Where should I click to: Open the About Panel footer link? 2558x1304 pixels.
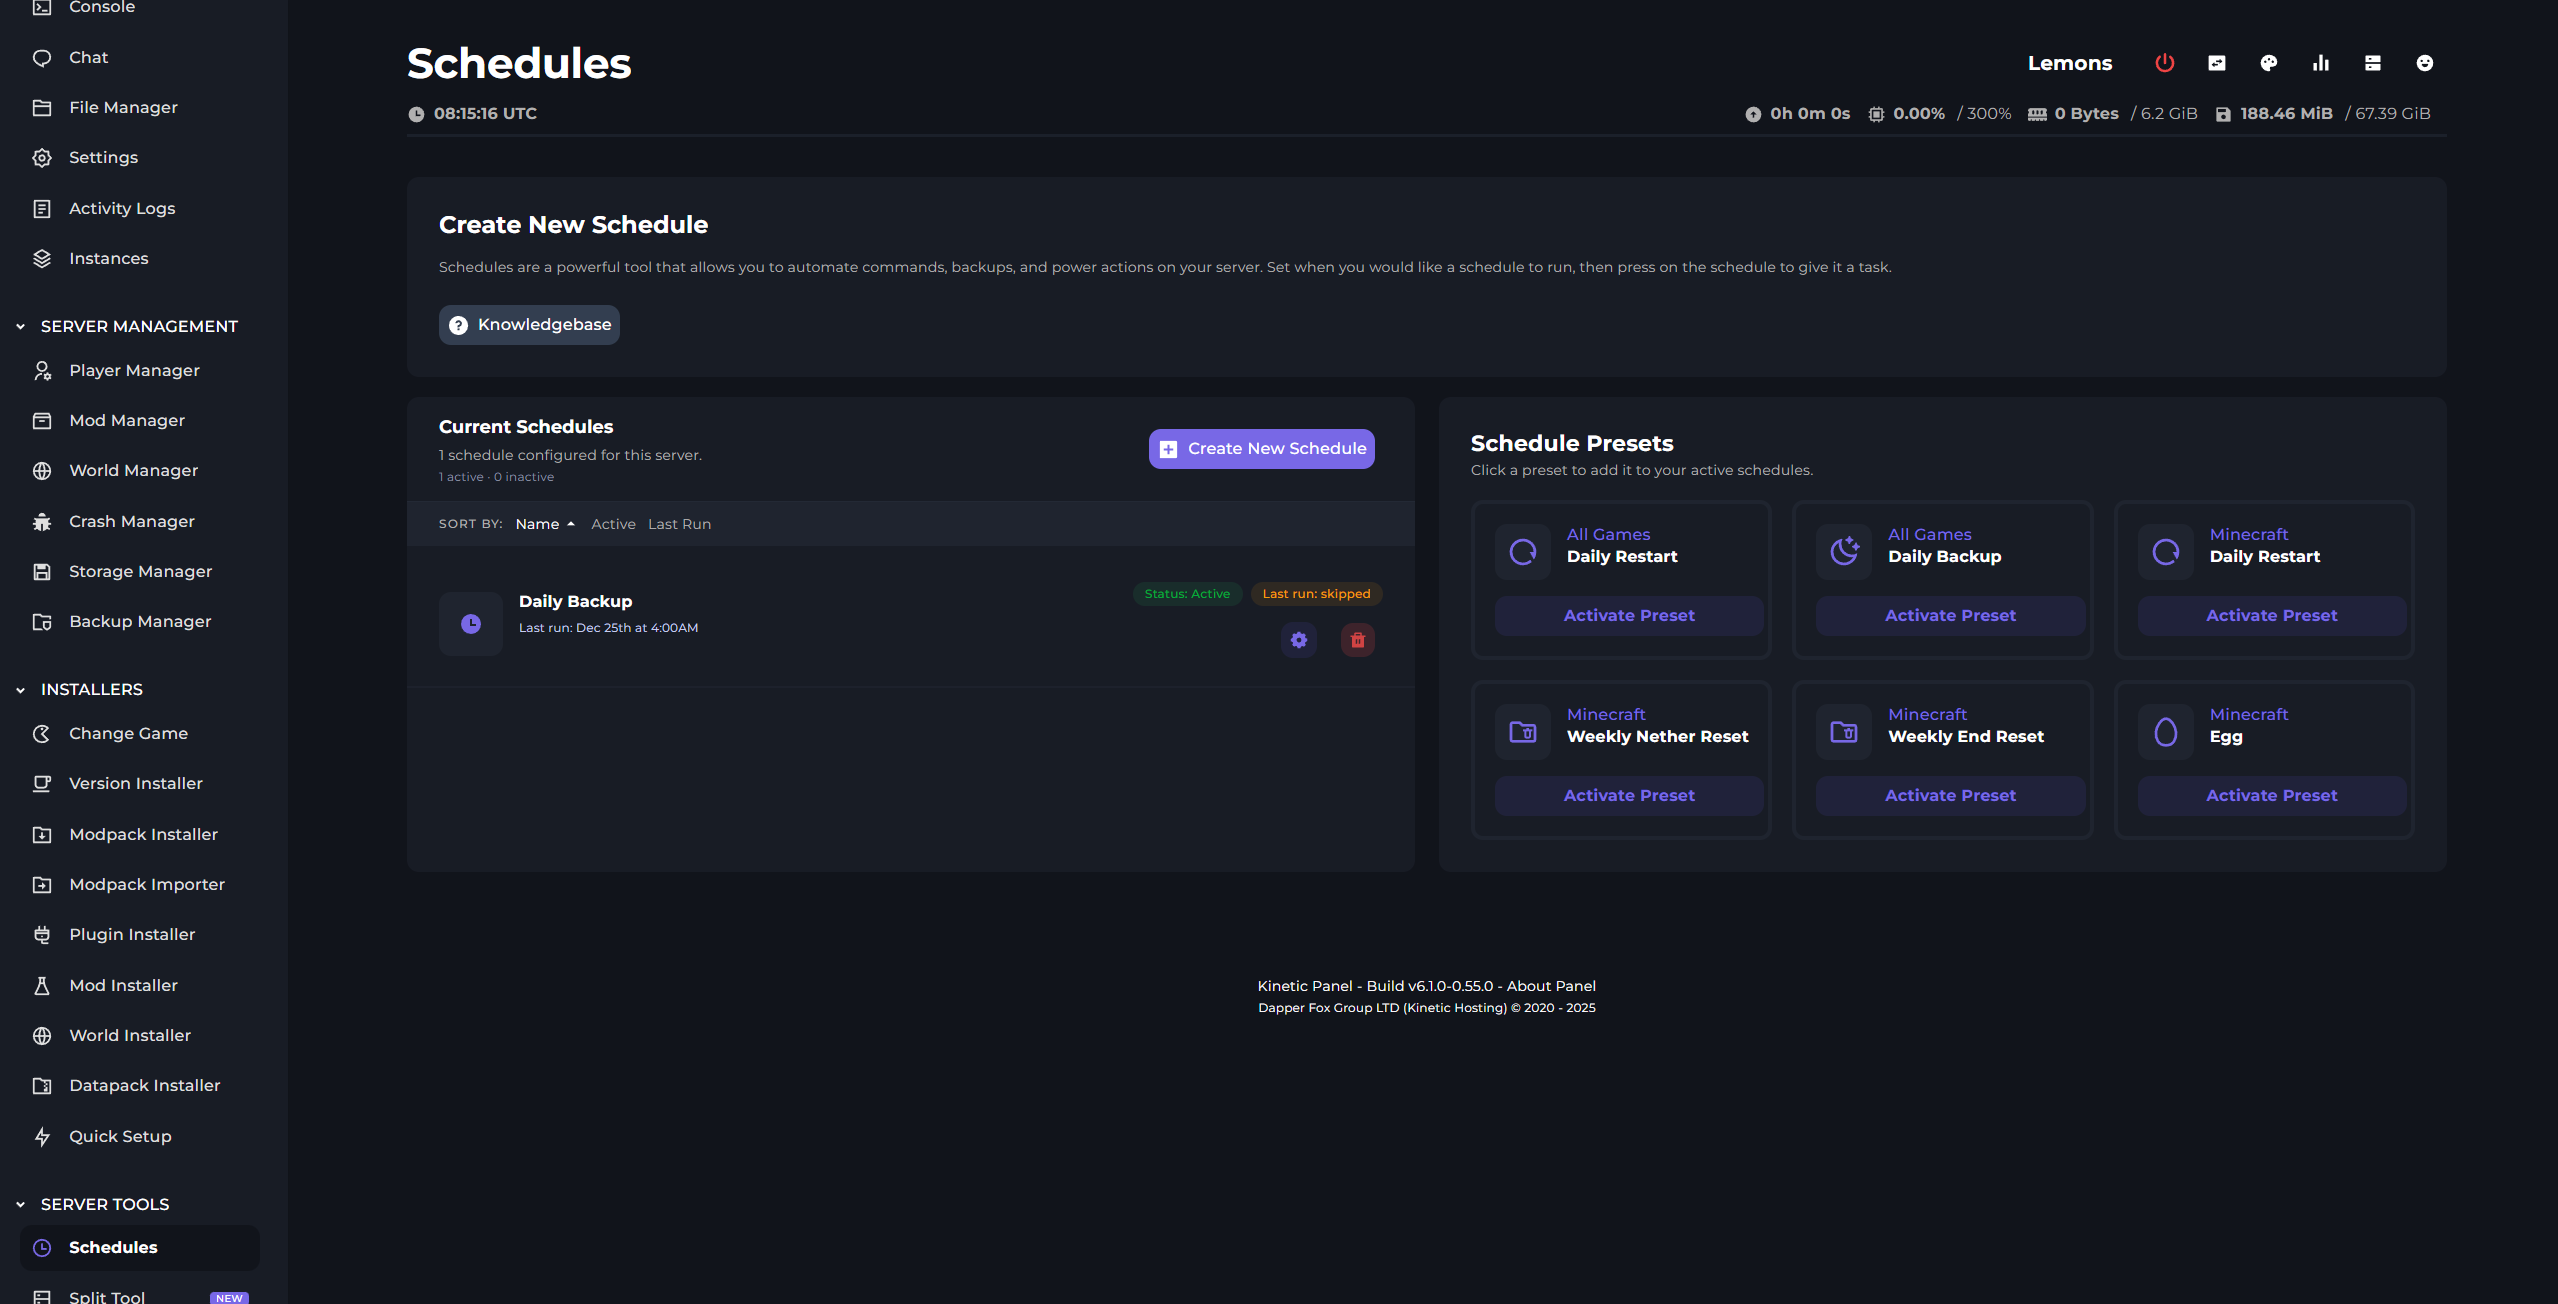tap(1550, 986)
